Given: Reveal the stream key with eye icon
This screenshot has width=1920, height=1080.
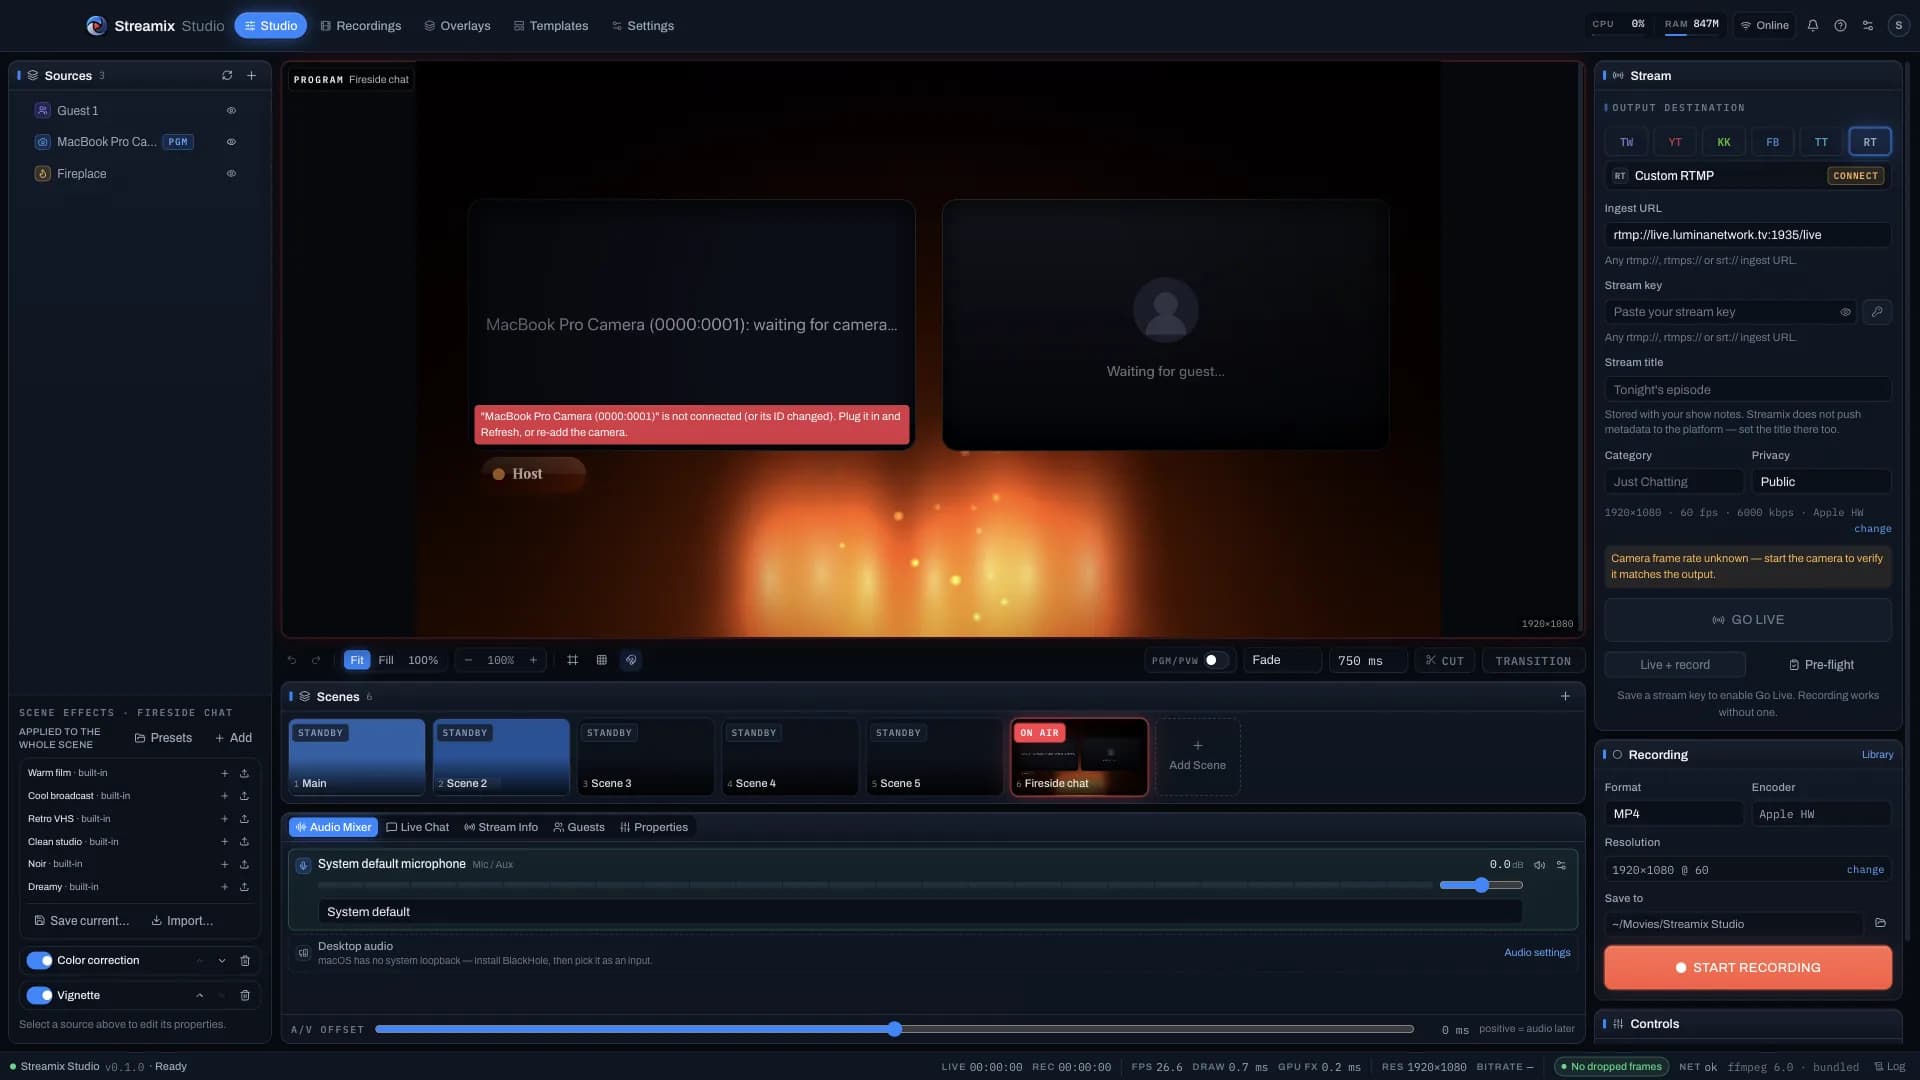Looking at the screenshot, I should click(x=1845, y=313).
